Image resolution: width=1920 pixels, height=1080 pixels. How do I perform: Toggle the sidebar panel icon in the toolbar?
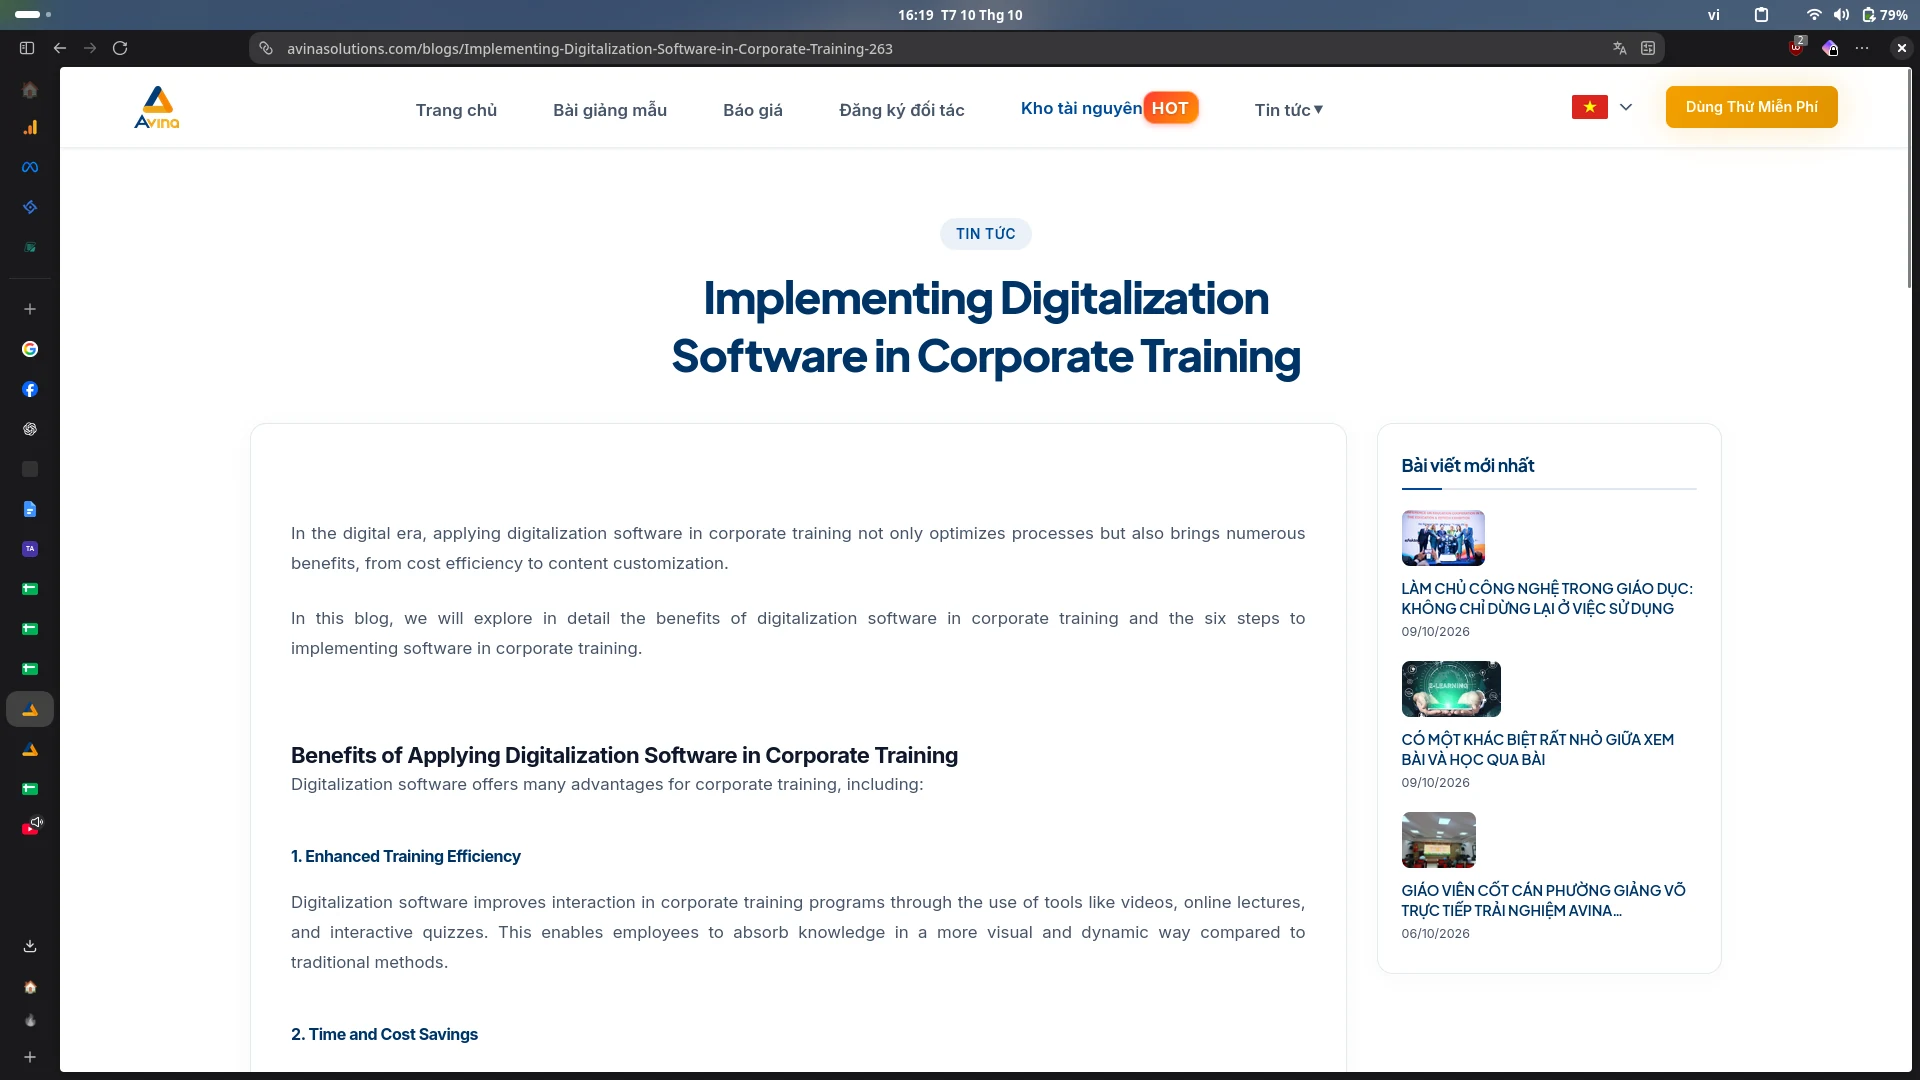point(27,48)
